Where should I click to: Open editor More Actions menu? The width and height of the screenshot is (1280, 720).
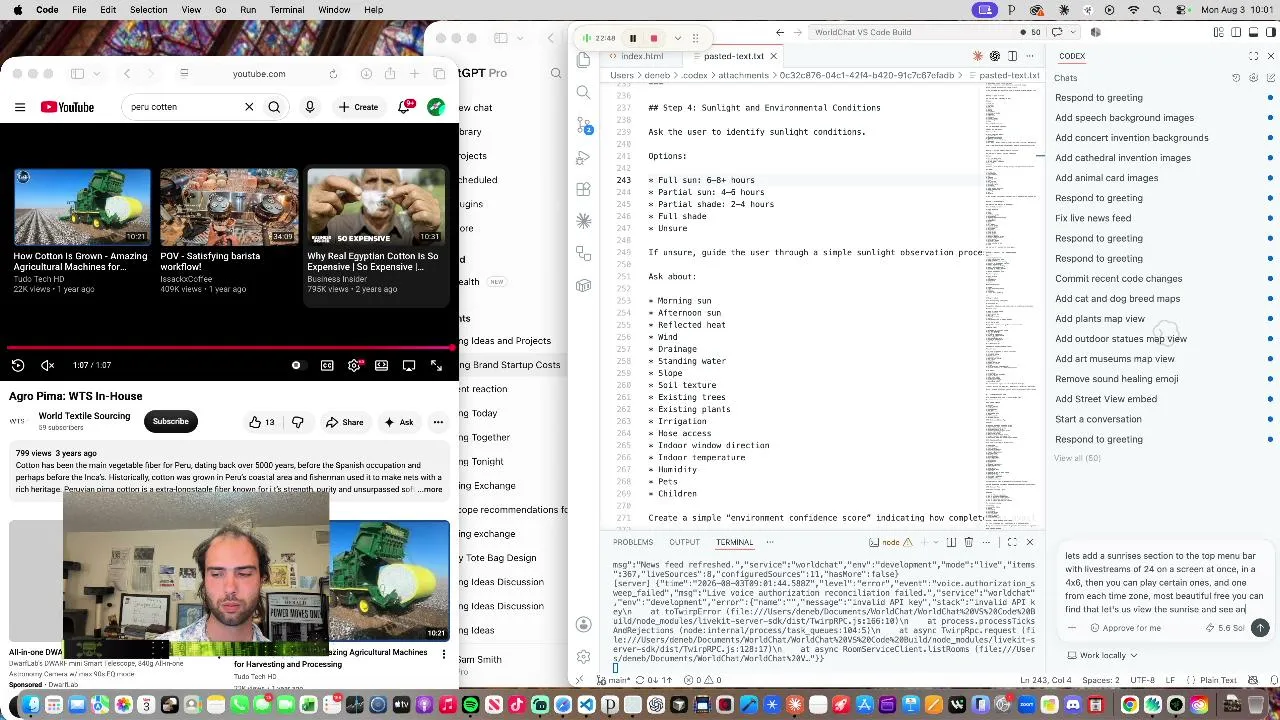1032,56
